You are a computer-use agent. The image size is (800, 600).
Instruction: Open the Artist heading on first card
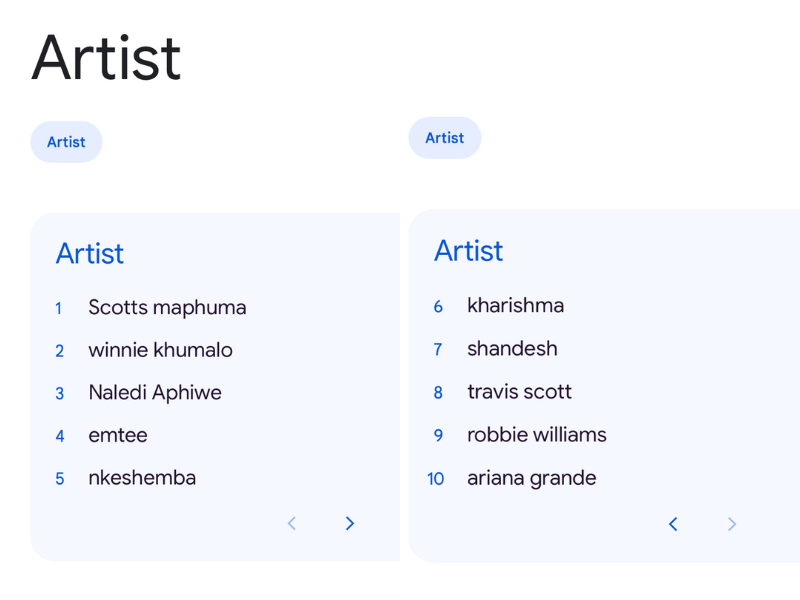(x=89, y=254)
